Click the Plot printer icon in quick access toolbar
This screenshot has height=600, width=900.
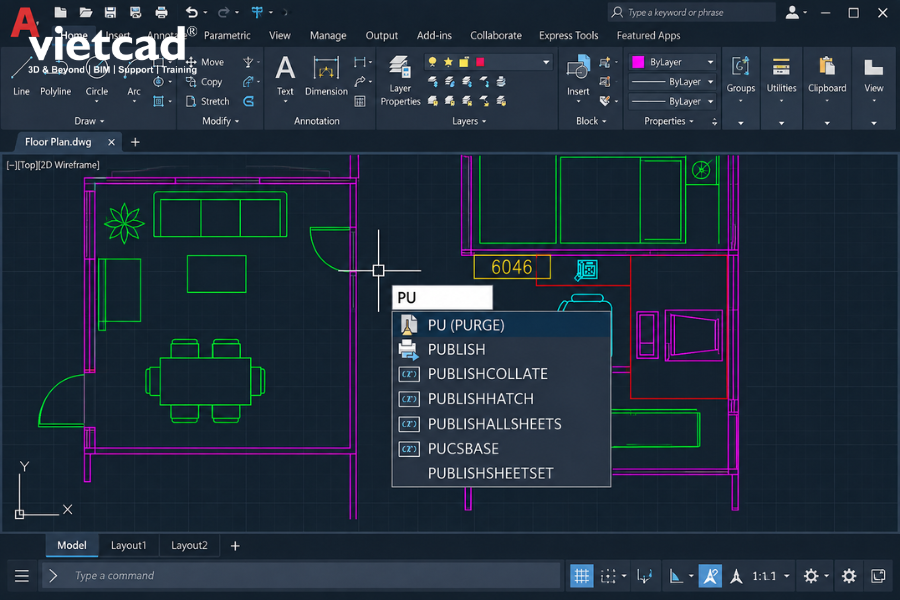(x=161, y=12)
